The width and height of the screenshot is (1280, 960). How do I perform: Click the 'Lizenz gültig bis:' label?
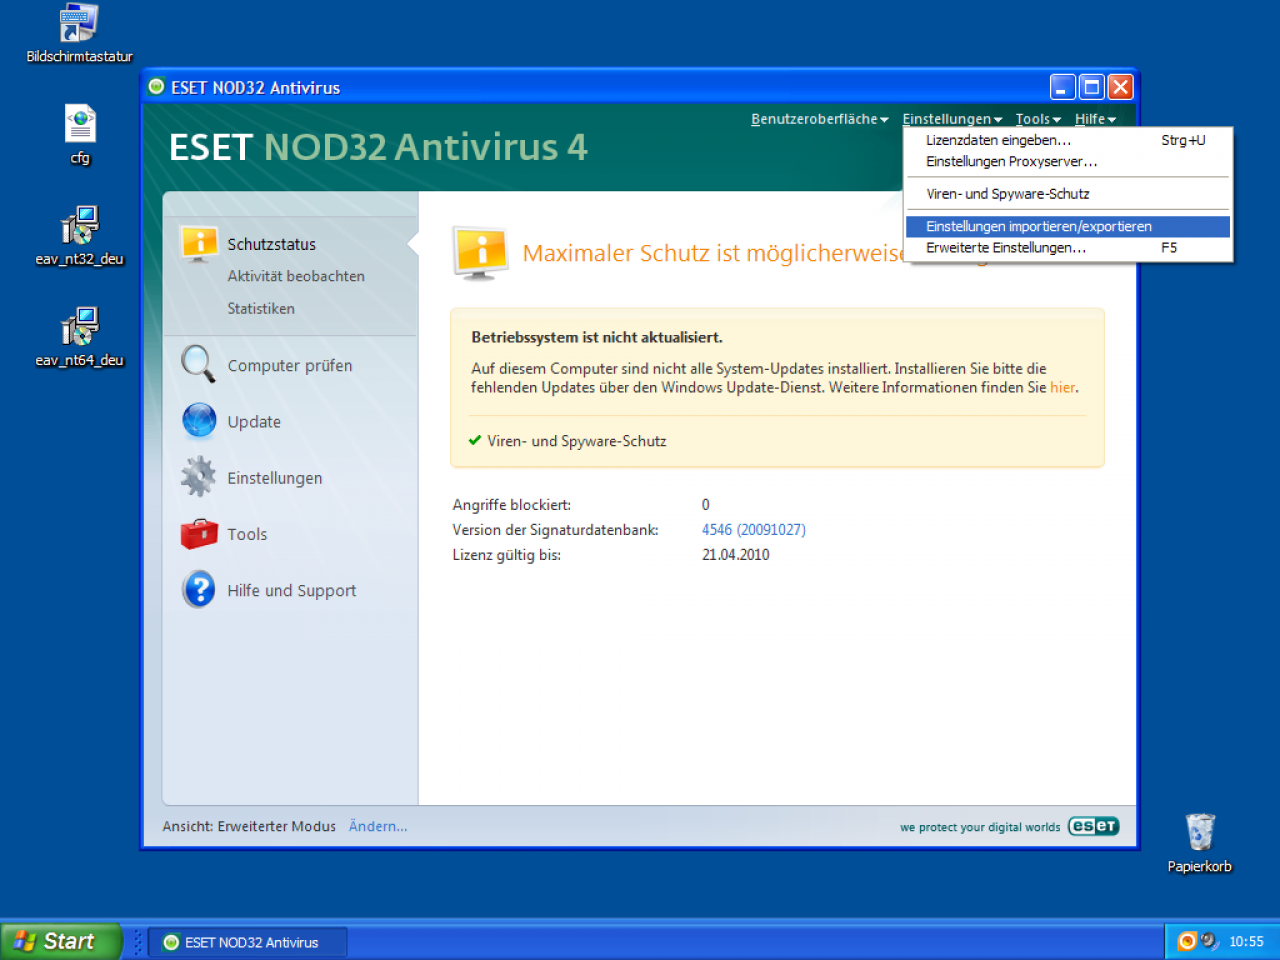click(506, 555)
